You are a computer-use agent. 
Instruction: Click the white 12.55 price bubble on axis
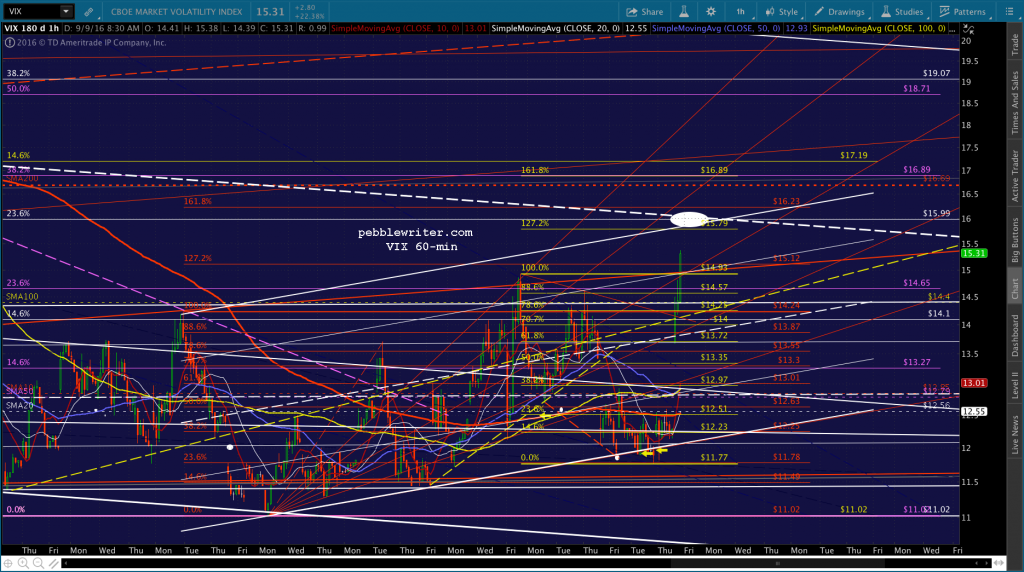coord(973,411)
